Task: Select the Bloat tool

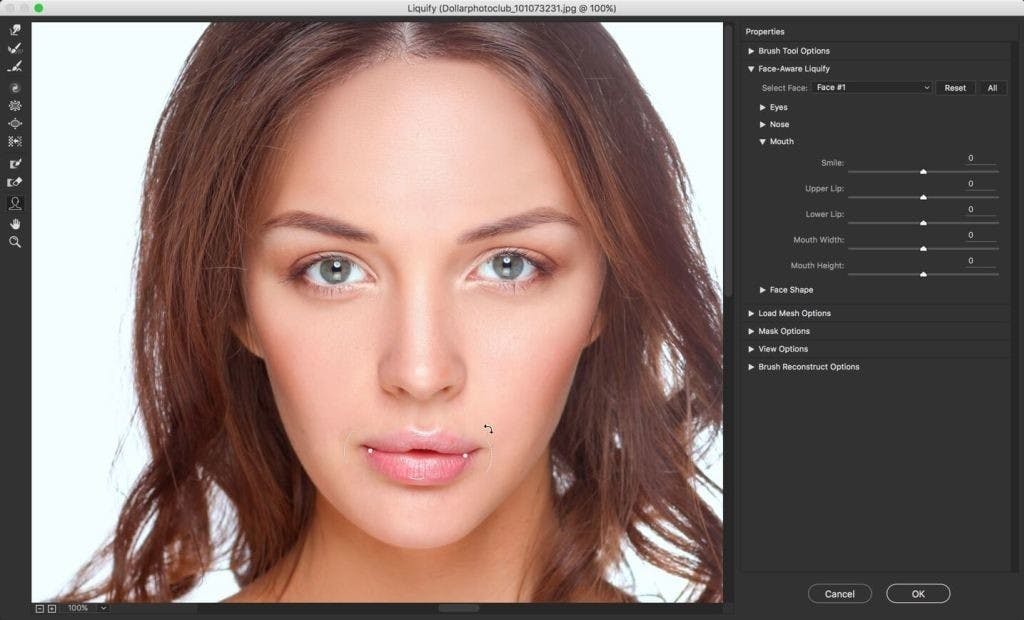Action: pos(14,123)
